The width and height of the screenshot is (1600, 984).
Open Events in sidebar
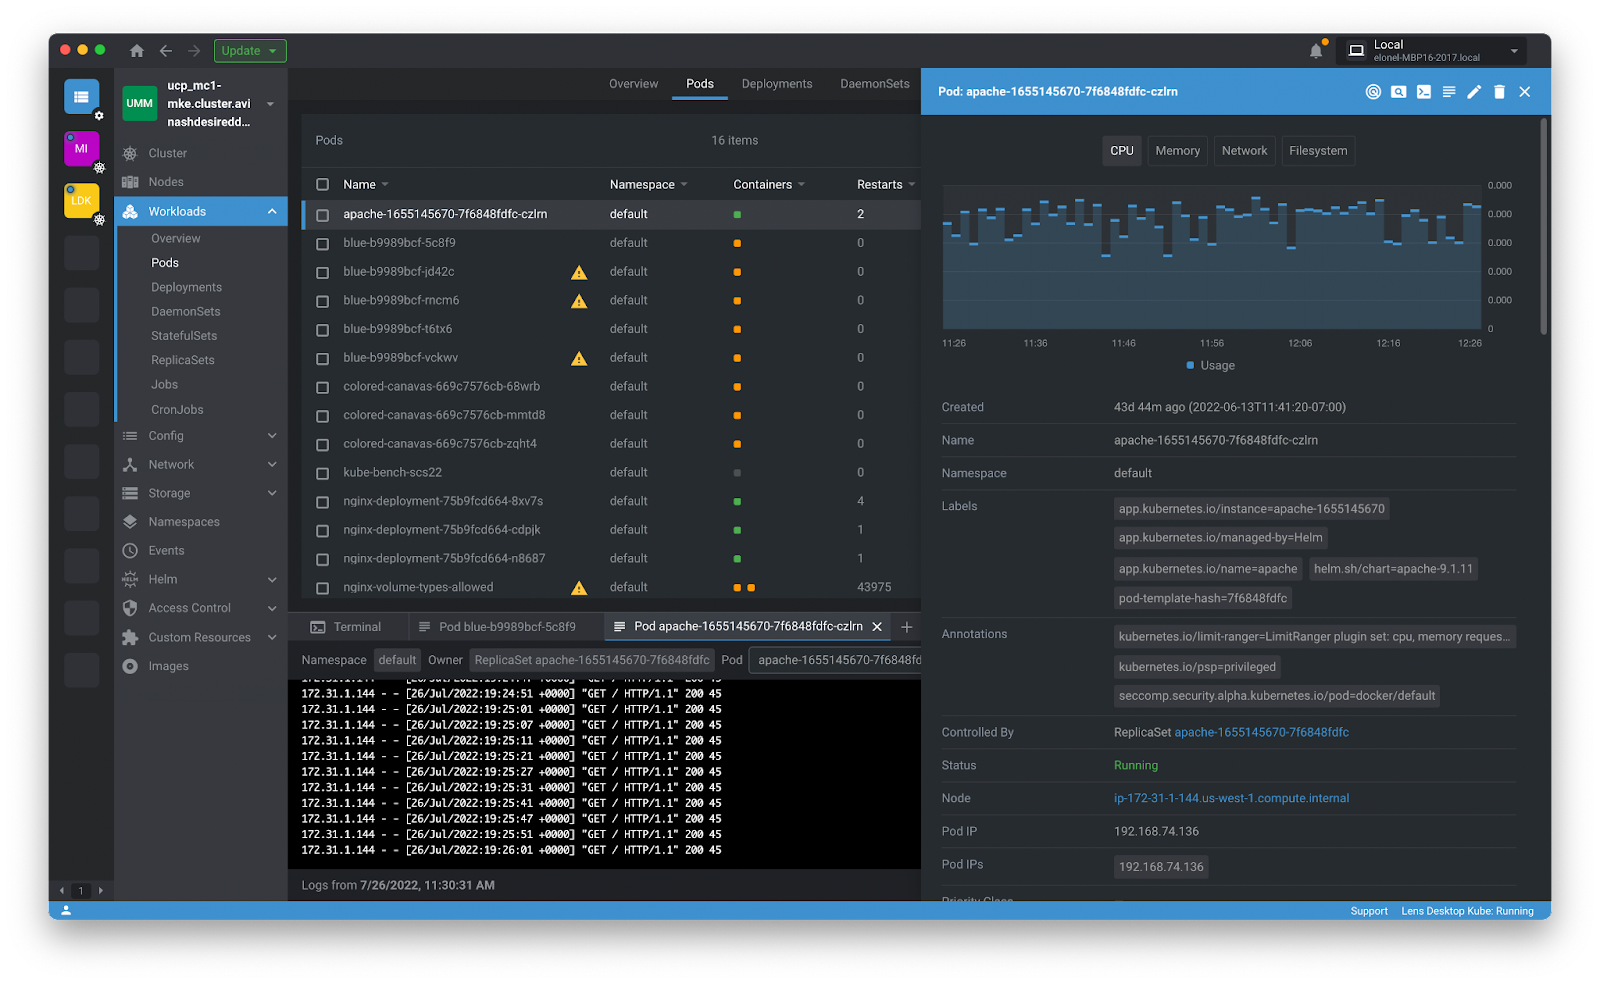tap(166, 551)
